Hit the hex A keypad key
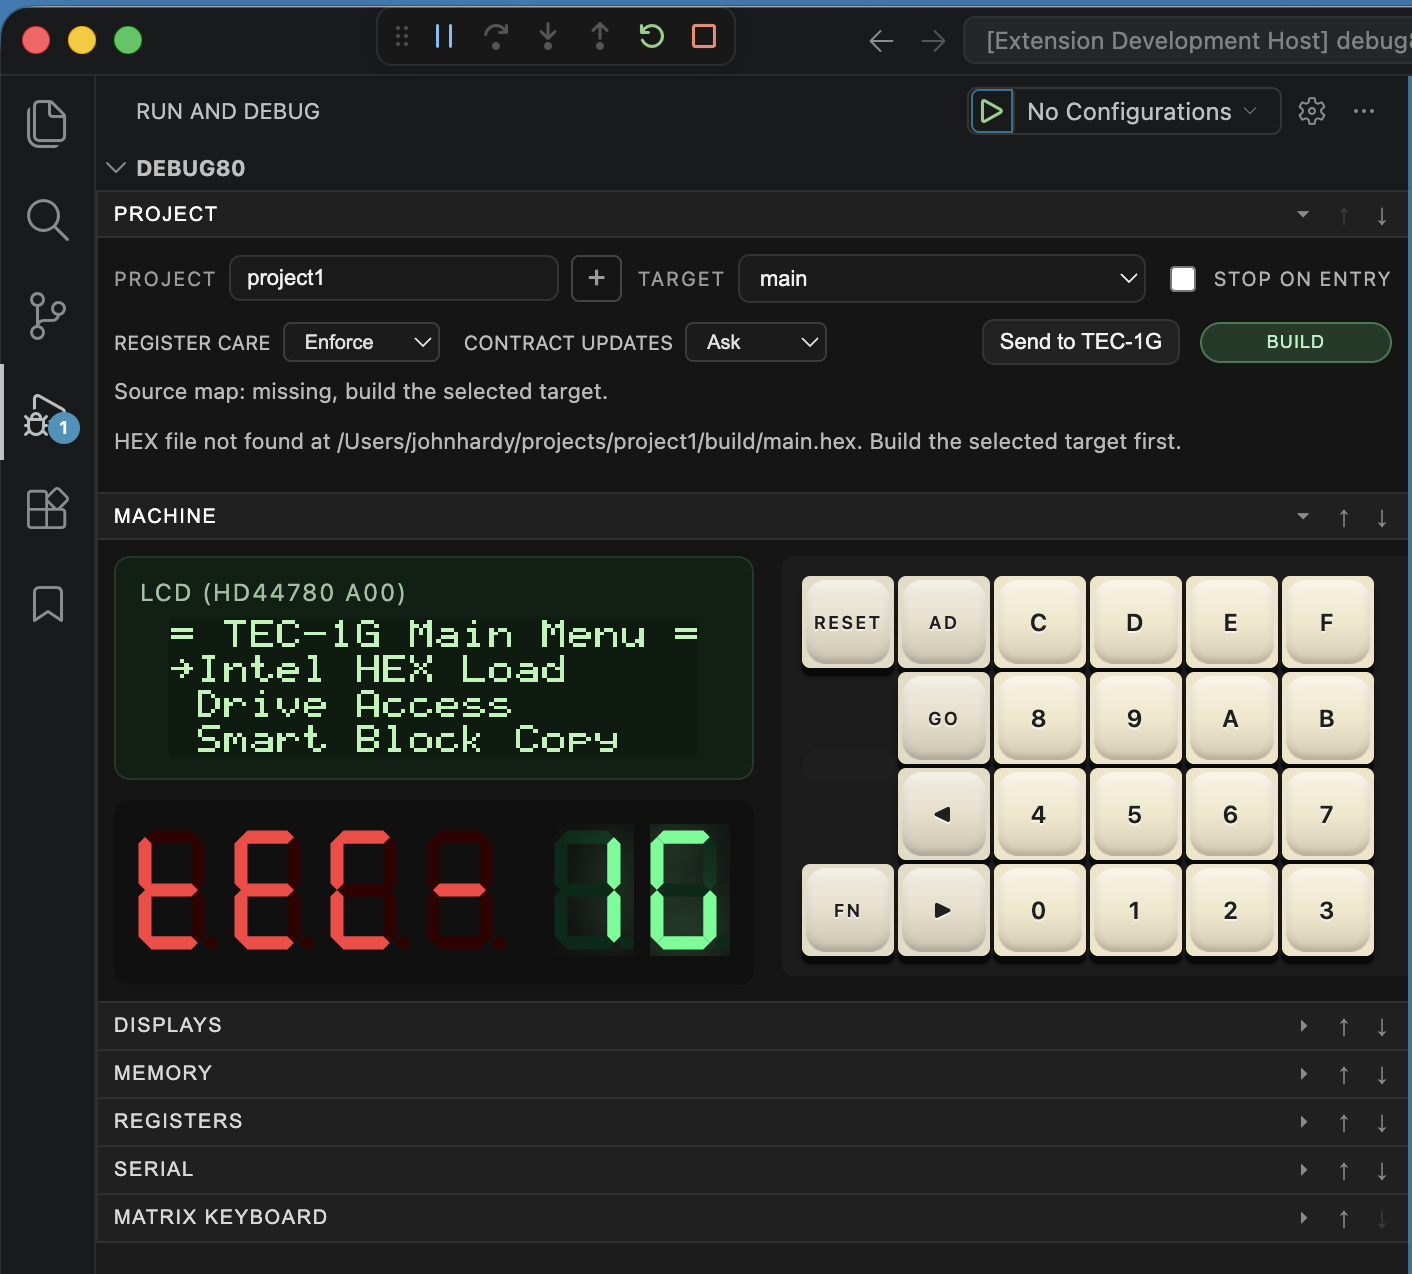The height and width of the screenshot is (1274, 1412). 1232,718
